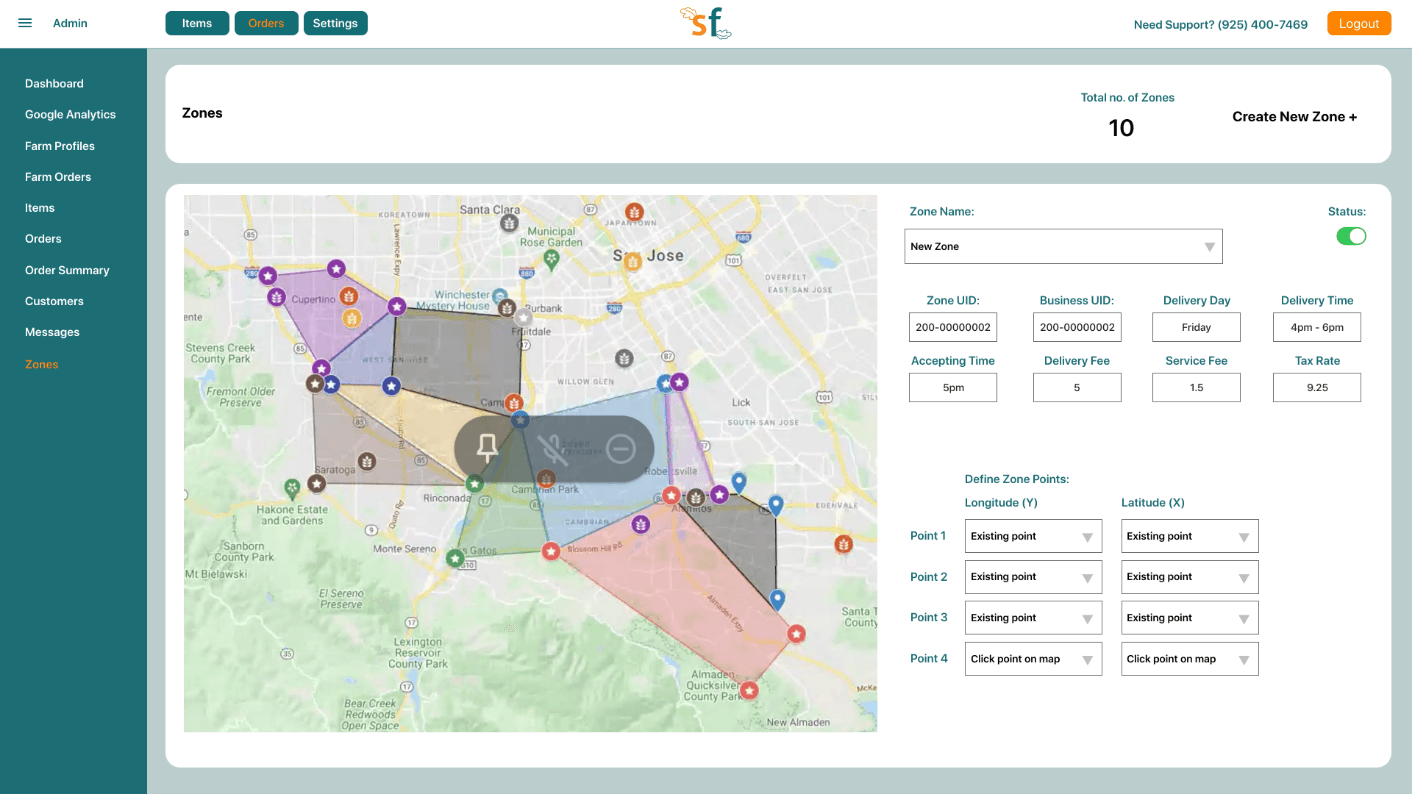Select orange wheat marker below Edenvale
Image resolution: width=1412 pixels, height=794 pixels.
click(x=843, y=544)
